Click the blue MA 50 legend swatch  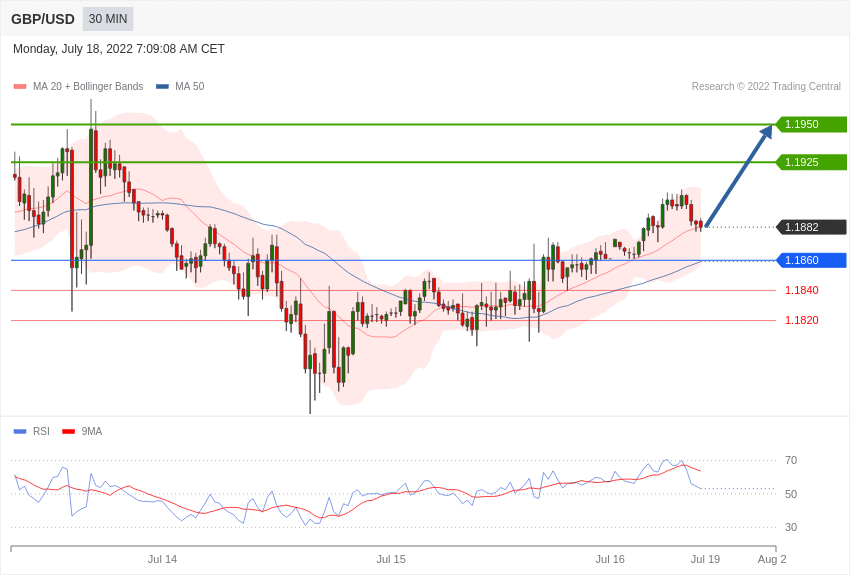click(162, 87)
